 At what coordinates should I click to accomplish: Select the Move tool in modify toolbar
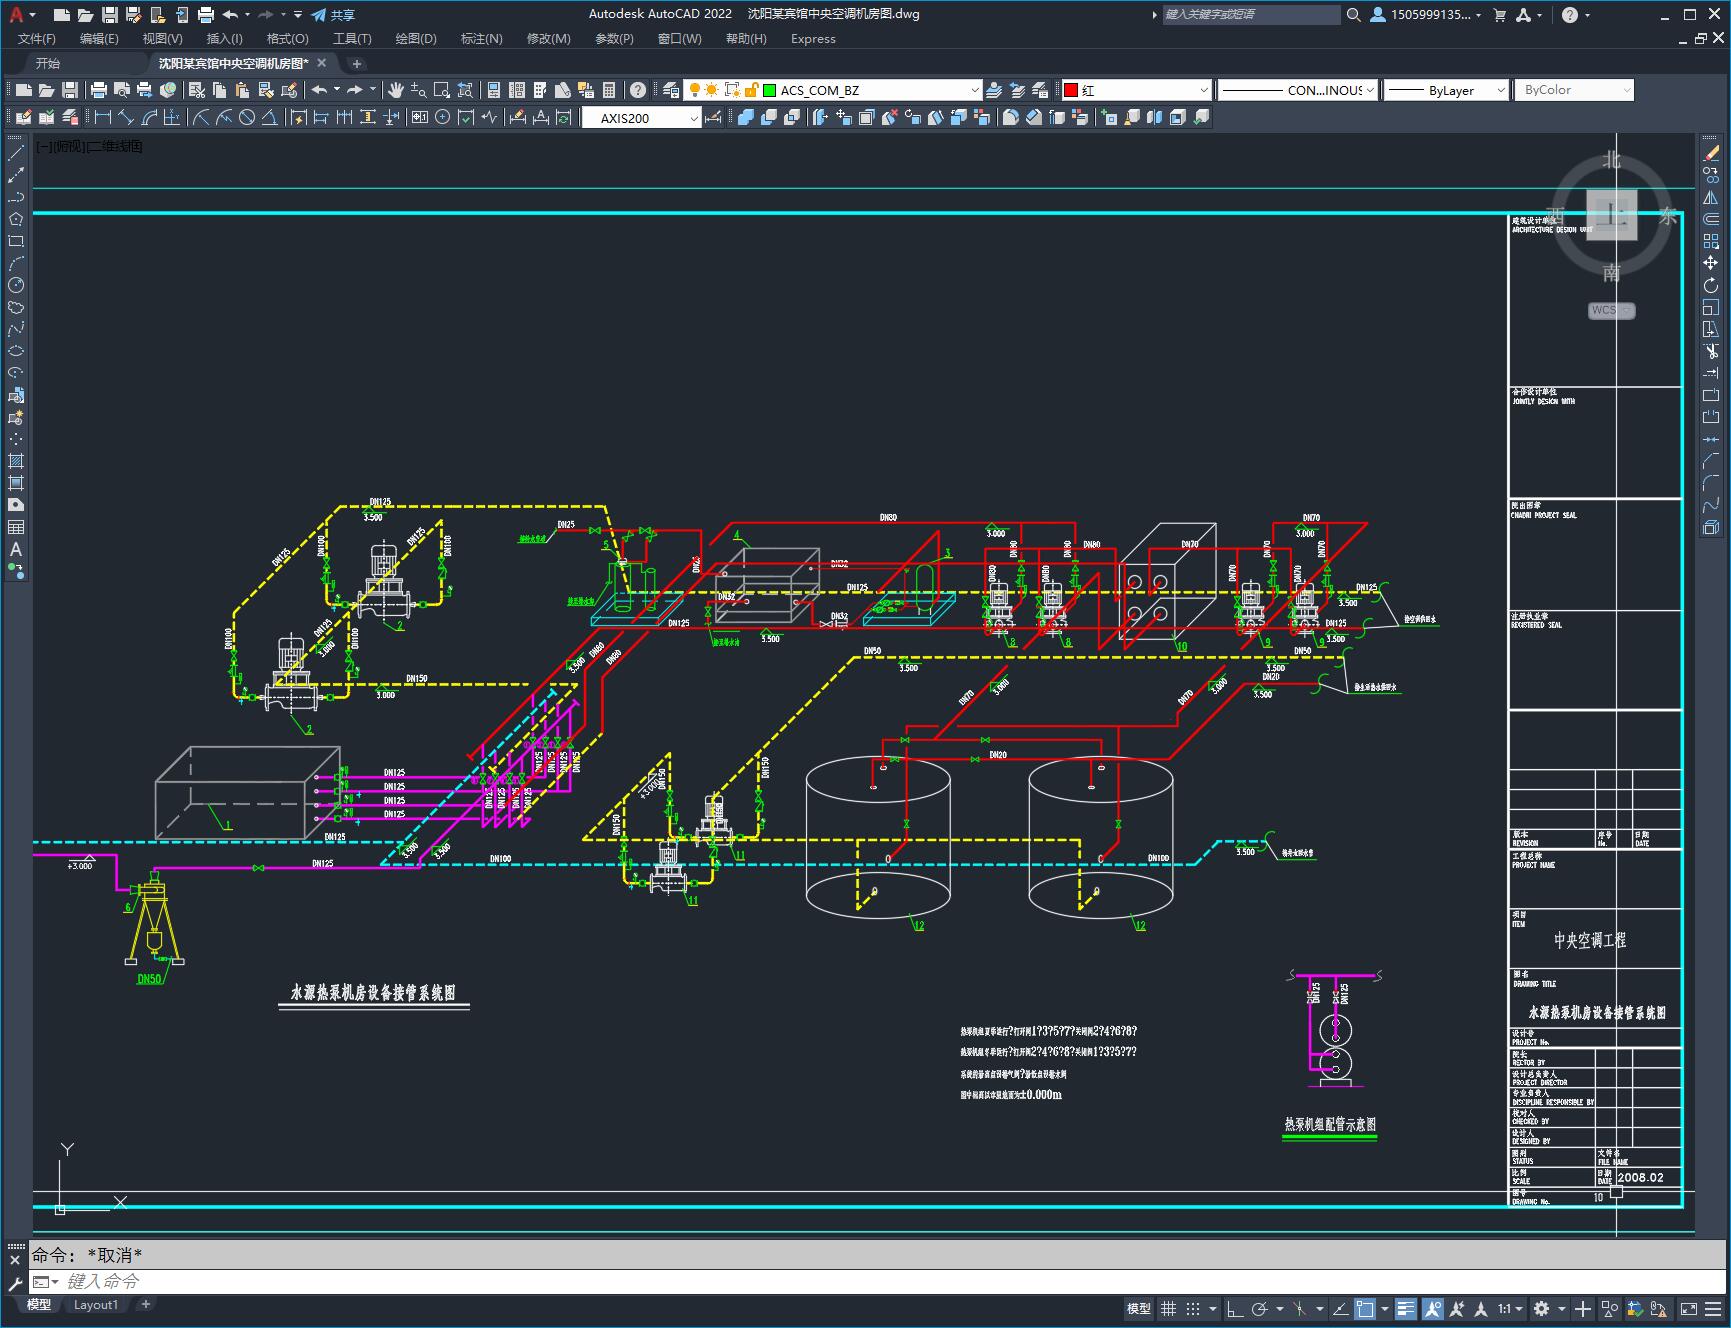(x=1711, y=263)
